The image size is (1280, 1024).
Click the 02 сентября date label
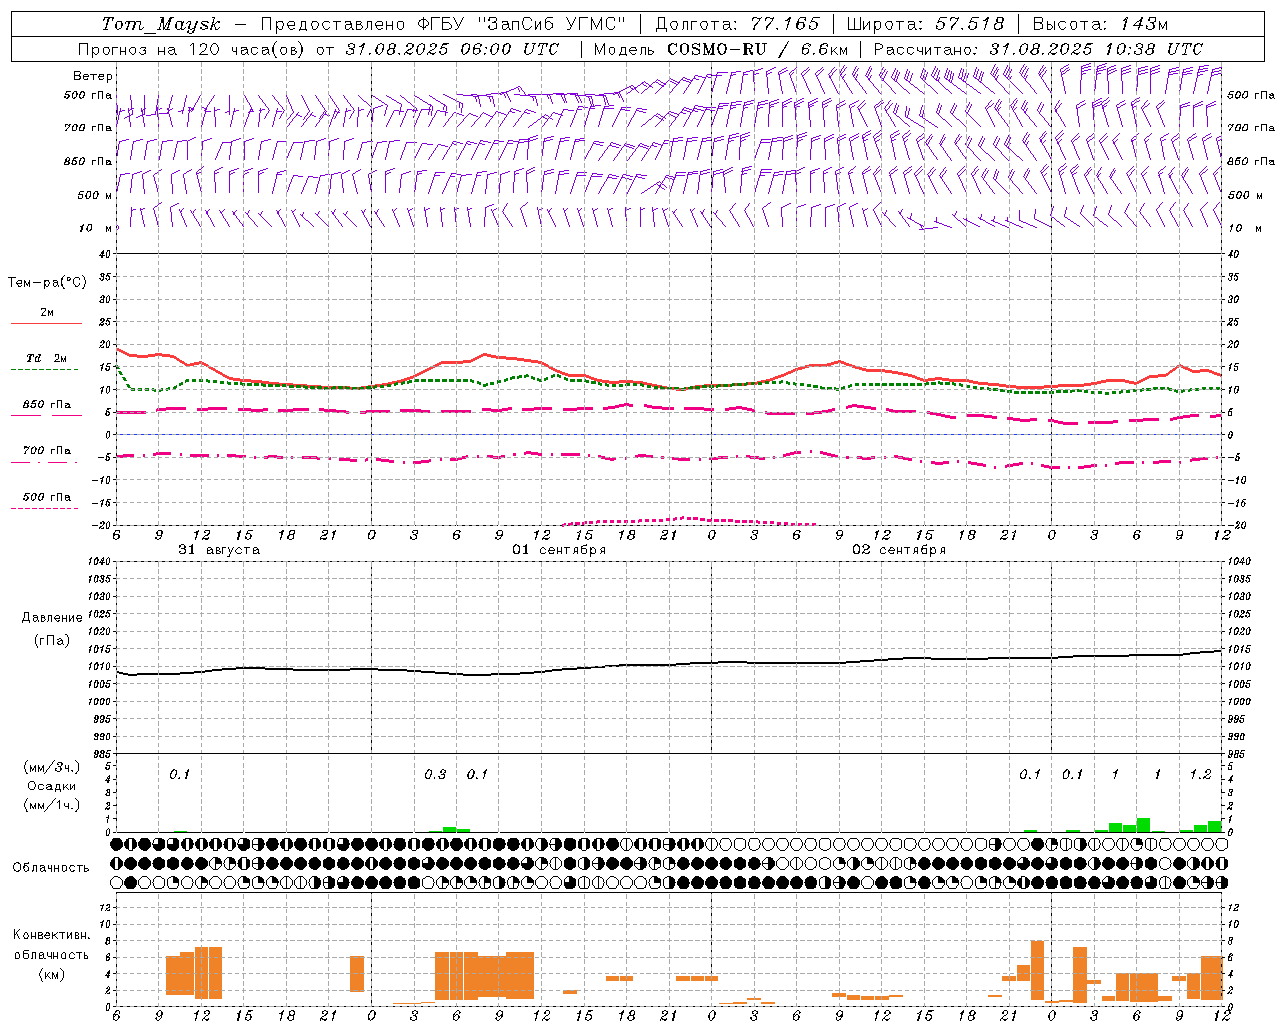tap(899, 550)
